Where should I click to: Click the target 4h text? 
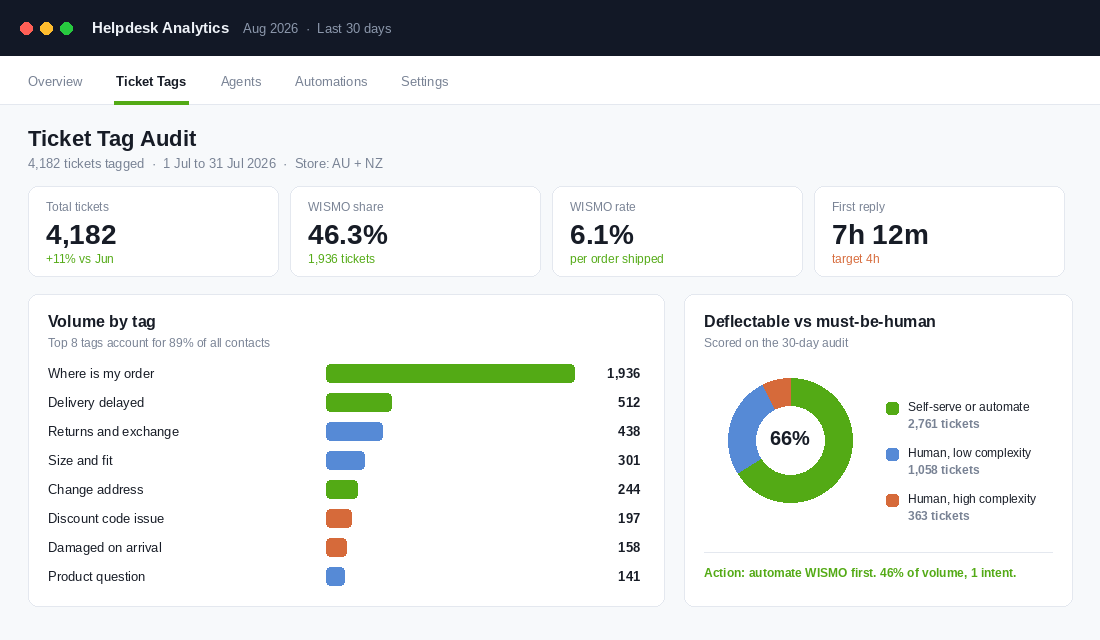pos(855,259)
